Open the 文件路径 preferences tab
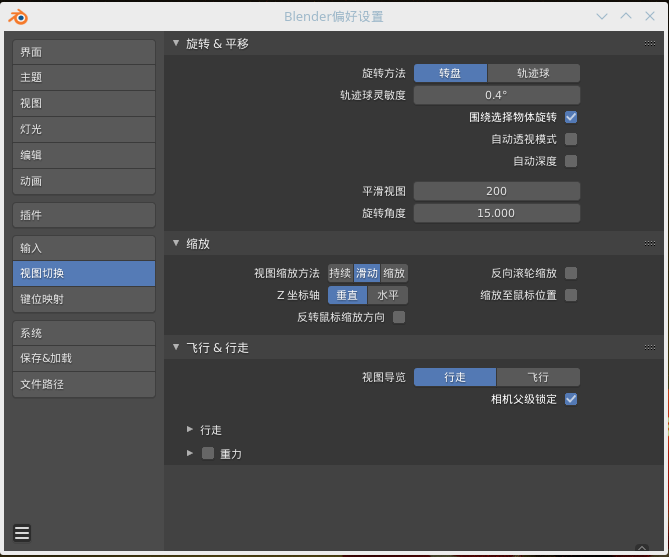This screenshot has width=669, height=557. (84, 385)
